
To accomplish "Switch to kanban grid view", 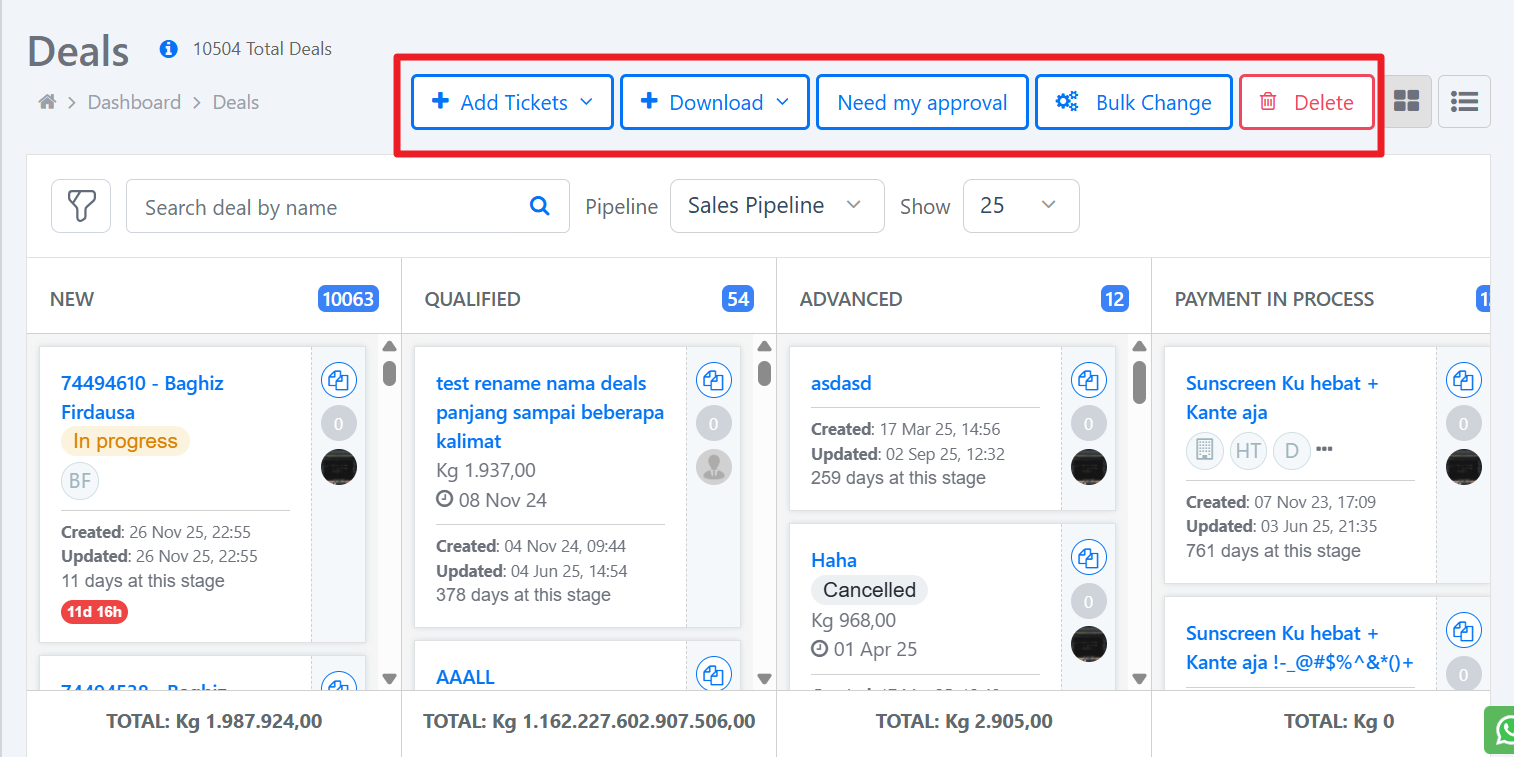I will 1406,102.
